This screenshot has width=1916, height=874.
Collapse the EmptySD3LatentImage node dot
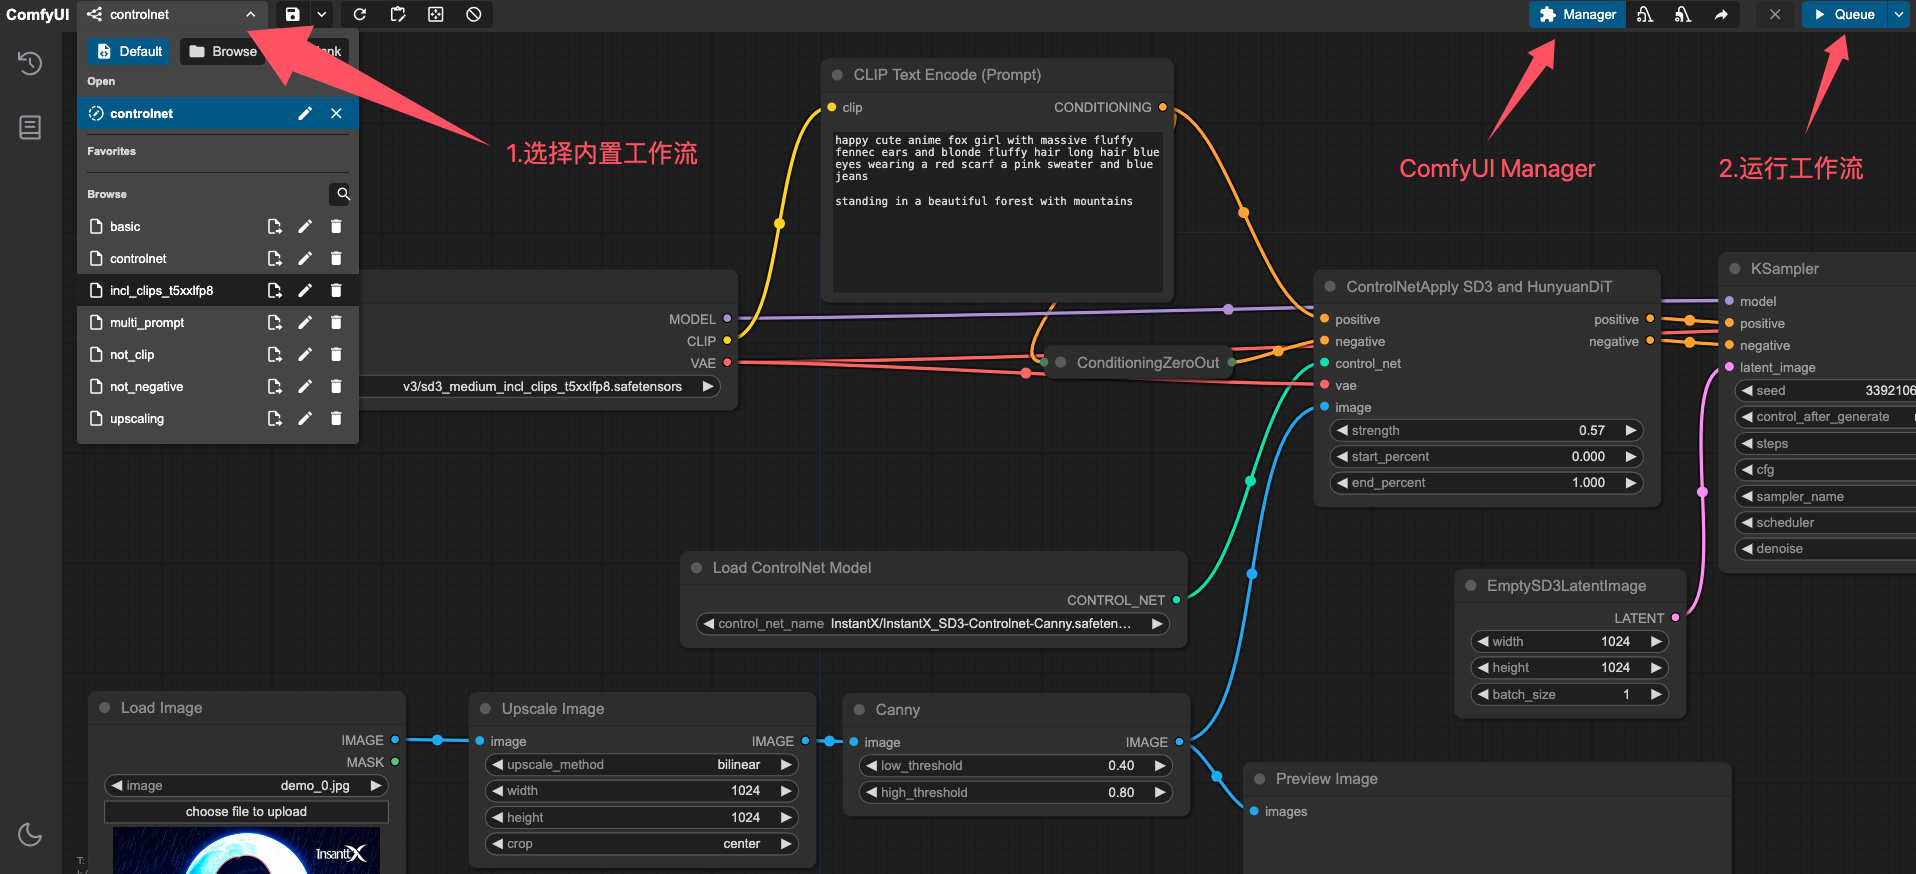pyautogui.click(x=1471, y=585)
